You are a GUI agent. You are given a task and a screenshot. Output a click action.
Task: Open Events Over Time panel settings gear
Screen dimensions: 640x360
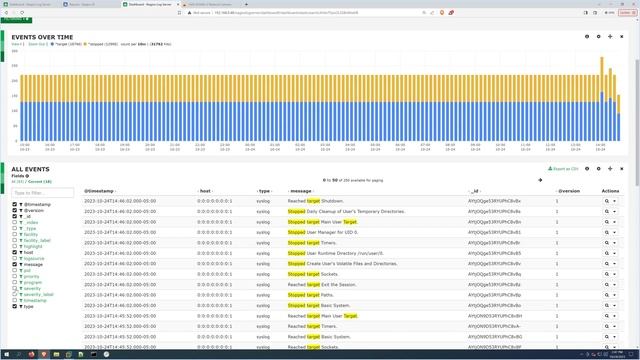tap(598, 37)
